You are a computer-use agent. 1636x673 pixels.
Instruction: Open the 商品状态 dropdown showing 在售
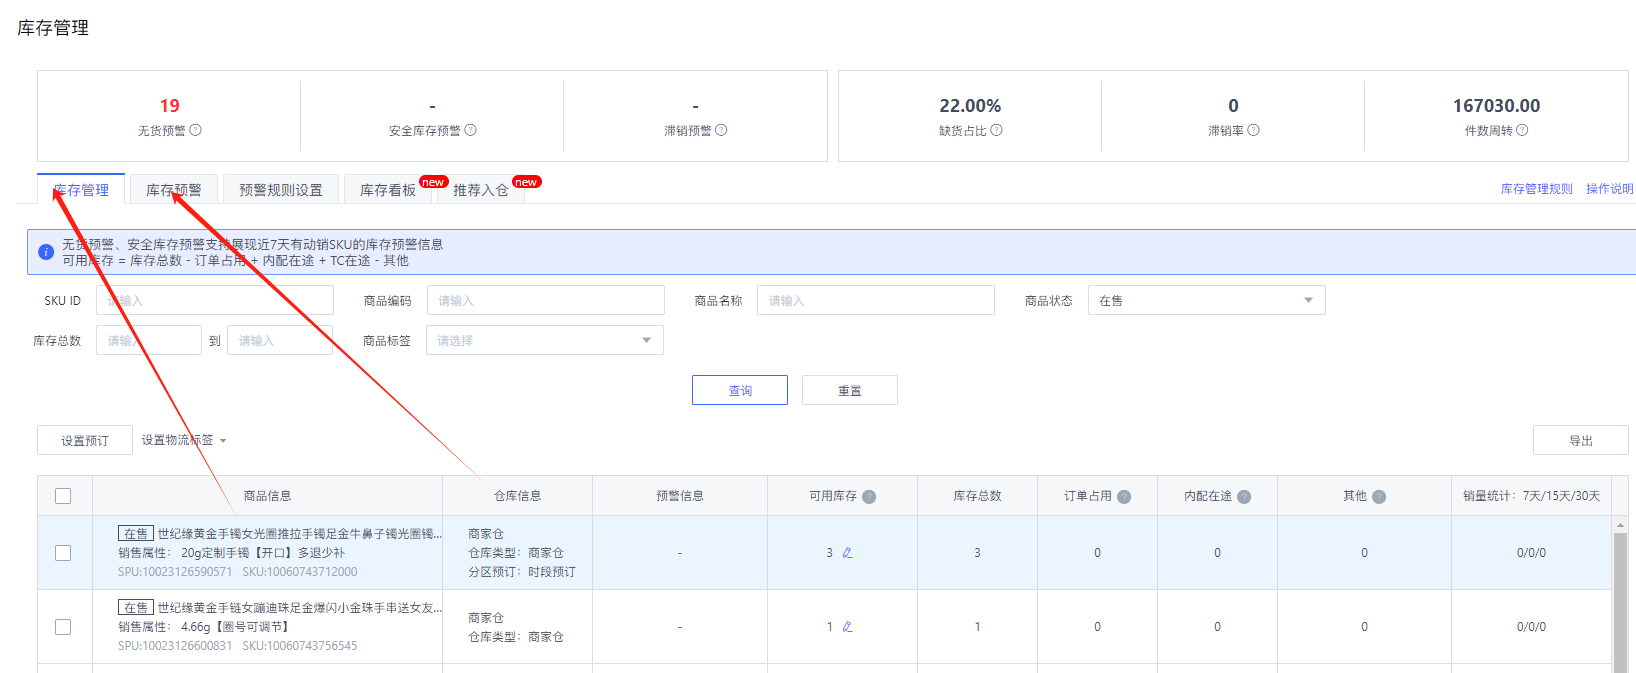(x=1206, y=300)
